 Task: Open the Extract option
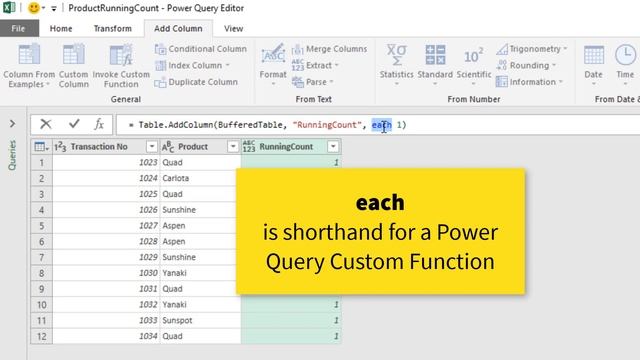(x=316, y=65)
